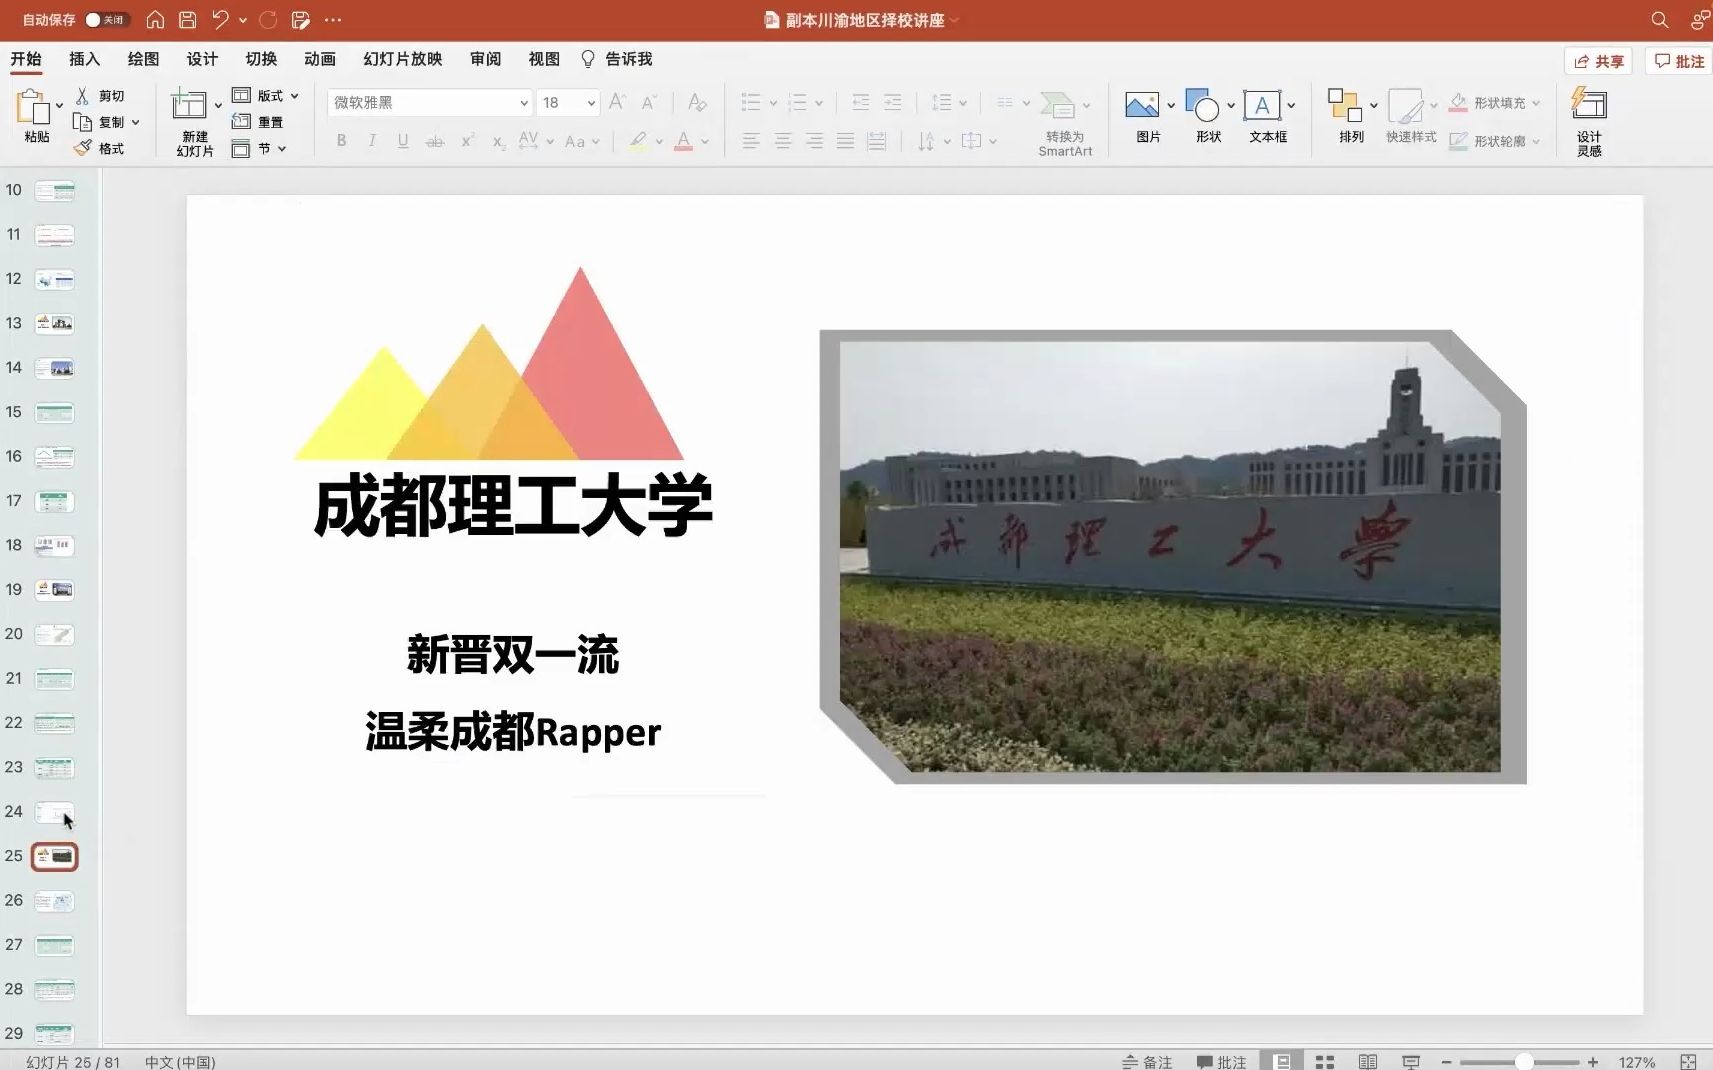Click the Paste clipboard icon
1713x1070 pixels.
click(33, 106)
